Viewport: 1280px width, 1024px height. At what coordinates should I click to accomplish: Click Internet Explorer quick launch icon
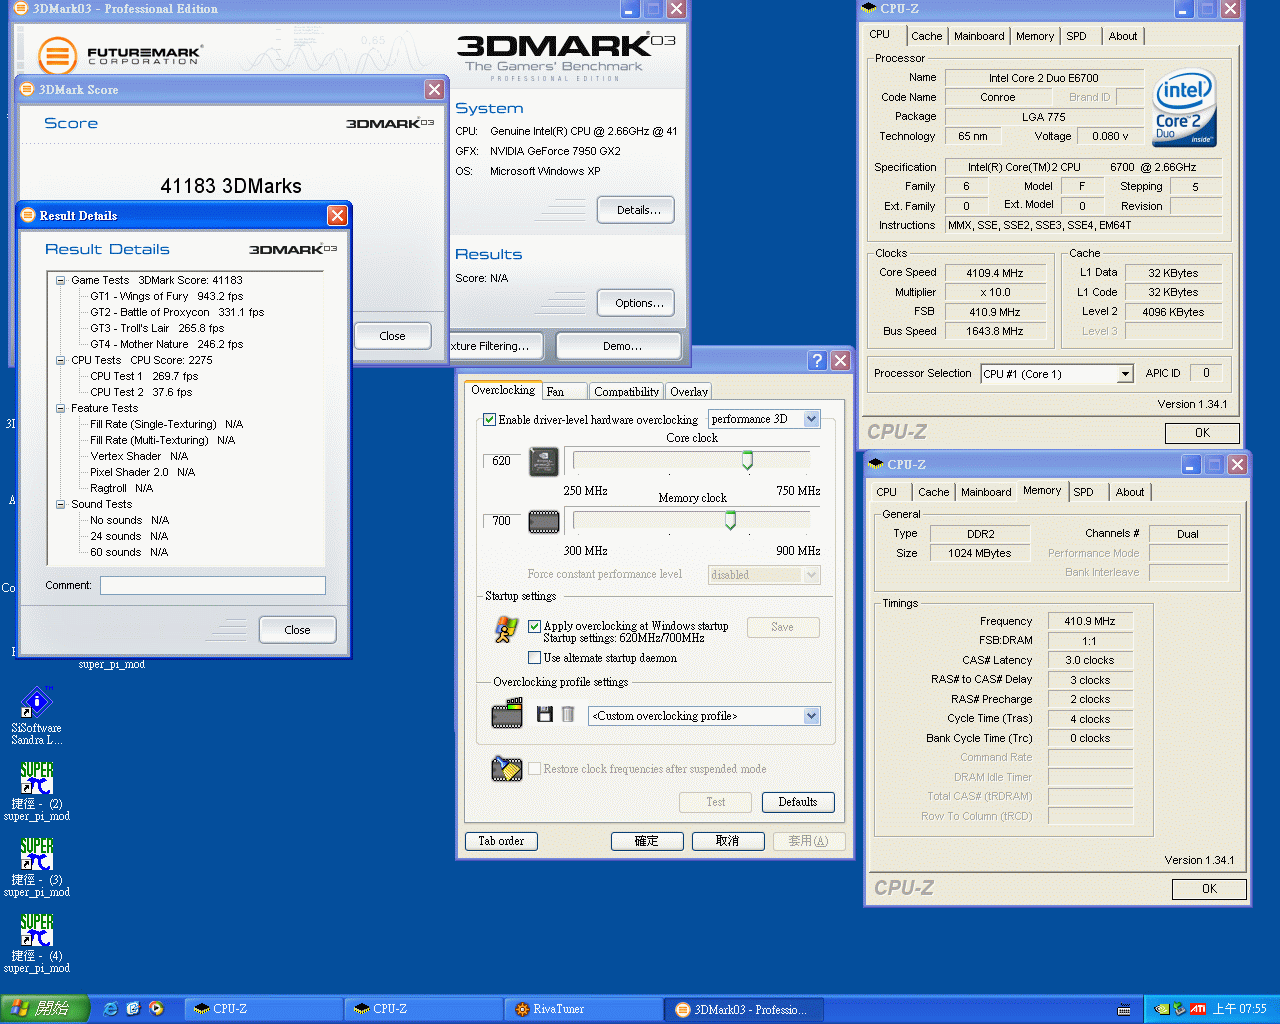tap(110, 1009)
